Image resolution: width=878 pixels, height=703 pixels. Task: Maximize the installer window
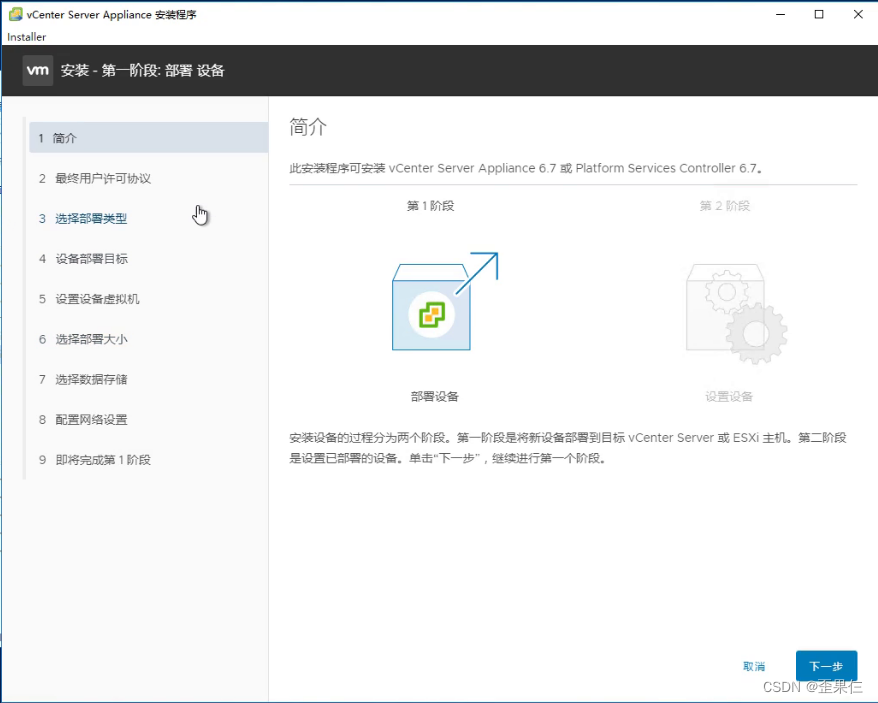819,15
